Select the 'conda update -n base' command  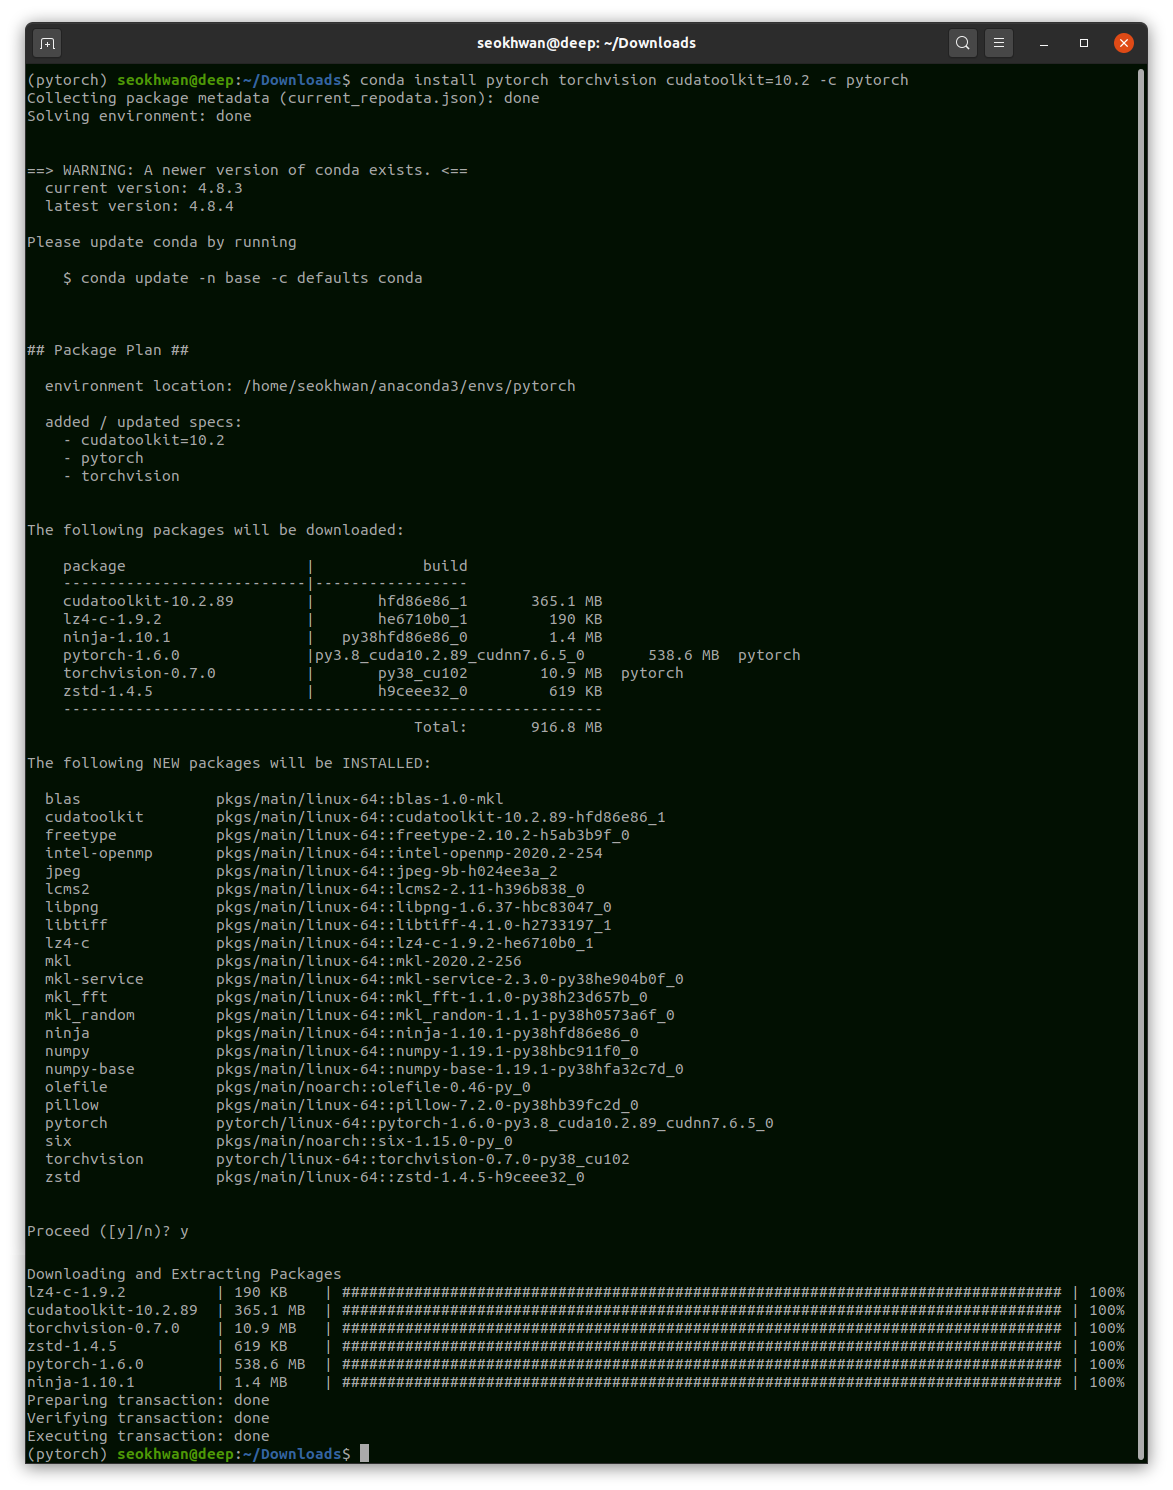[x=251, y=278]
